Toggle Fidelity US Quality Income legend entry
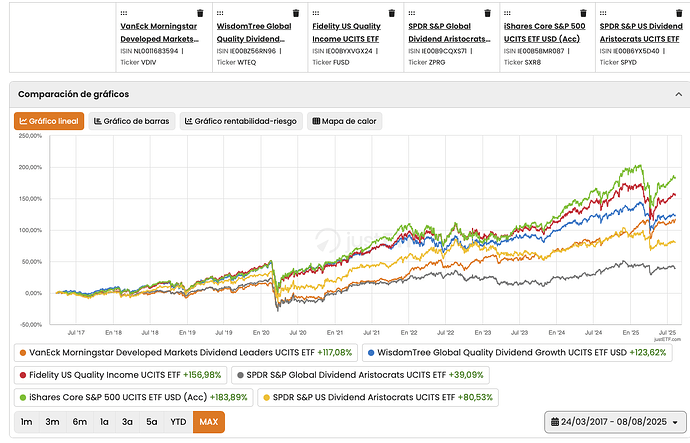Viewport: 690px width, 443px height. (120, 375)
